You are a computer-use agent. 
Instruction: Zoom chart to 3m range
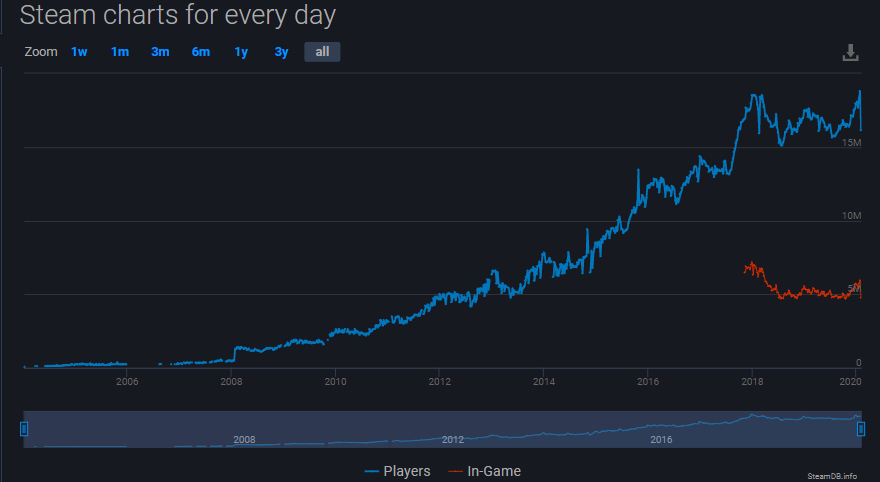tap(160, 52)
